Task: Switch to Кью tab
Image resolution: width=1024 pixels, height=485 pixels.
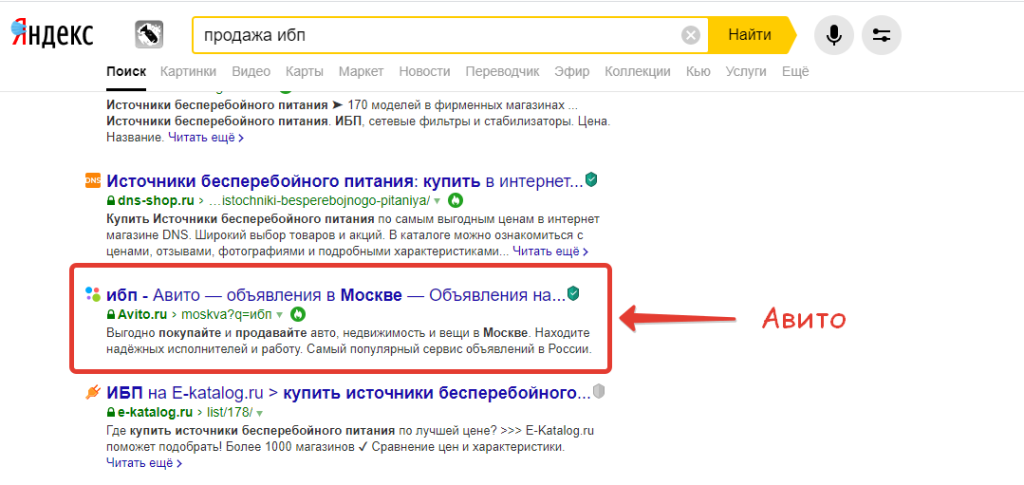Action: (x=698, y=72)
